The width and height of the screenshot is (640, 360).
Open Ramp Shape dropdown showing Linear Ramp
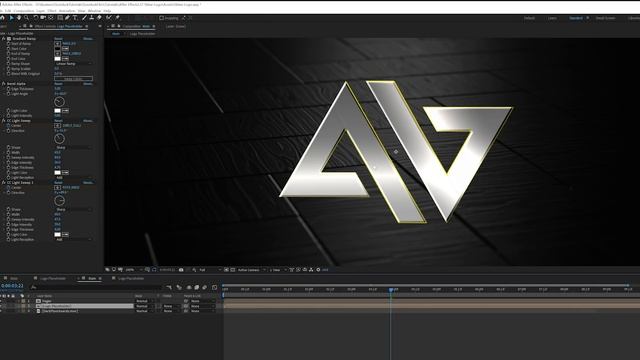tap(73, 64)
